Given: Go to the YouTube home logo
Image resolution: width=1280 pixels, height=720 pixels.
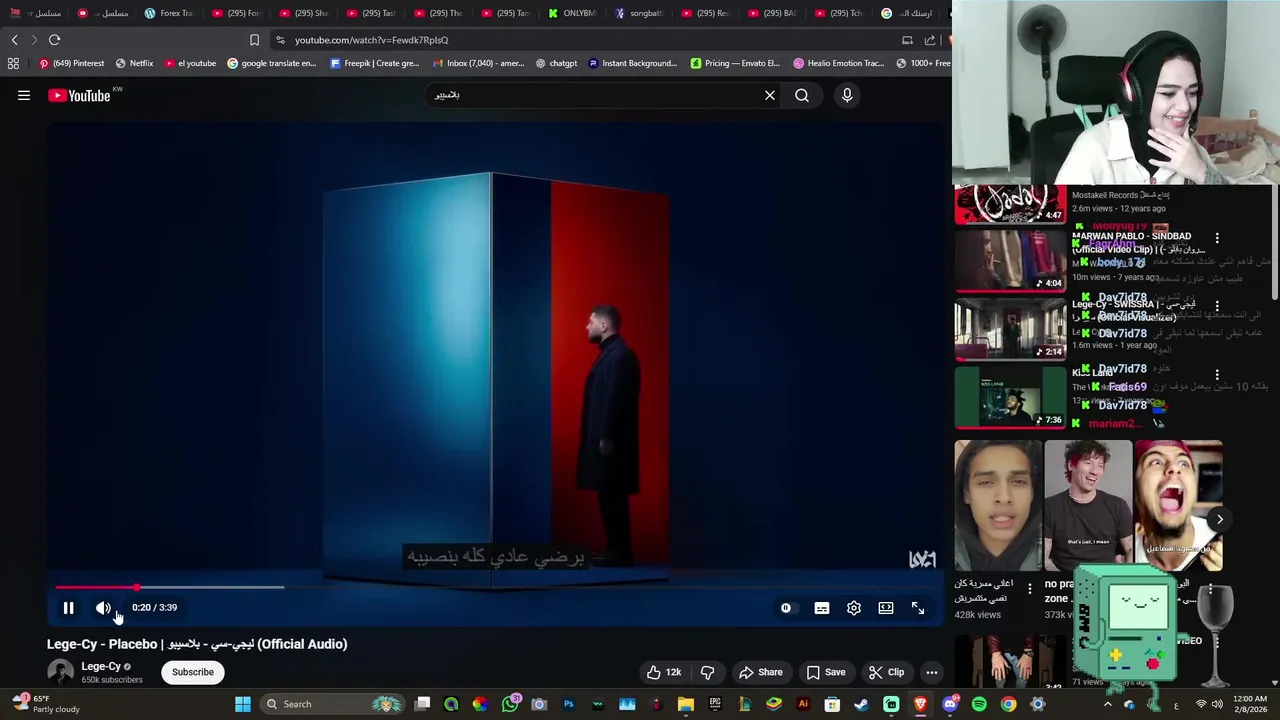Looking at the screenshot, I should (x=79, y=95).
